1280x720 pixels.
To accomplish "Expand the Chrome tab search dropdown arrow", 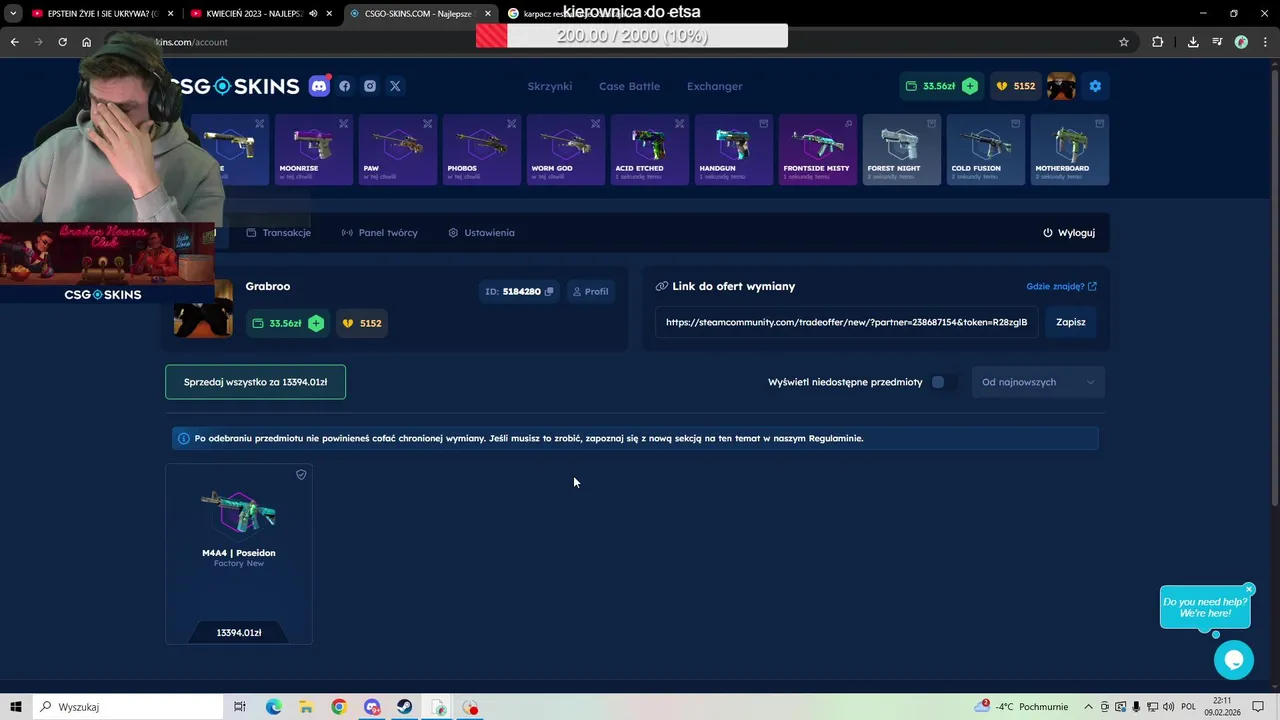I will pyautogui.click(x=13, y=14).
